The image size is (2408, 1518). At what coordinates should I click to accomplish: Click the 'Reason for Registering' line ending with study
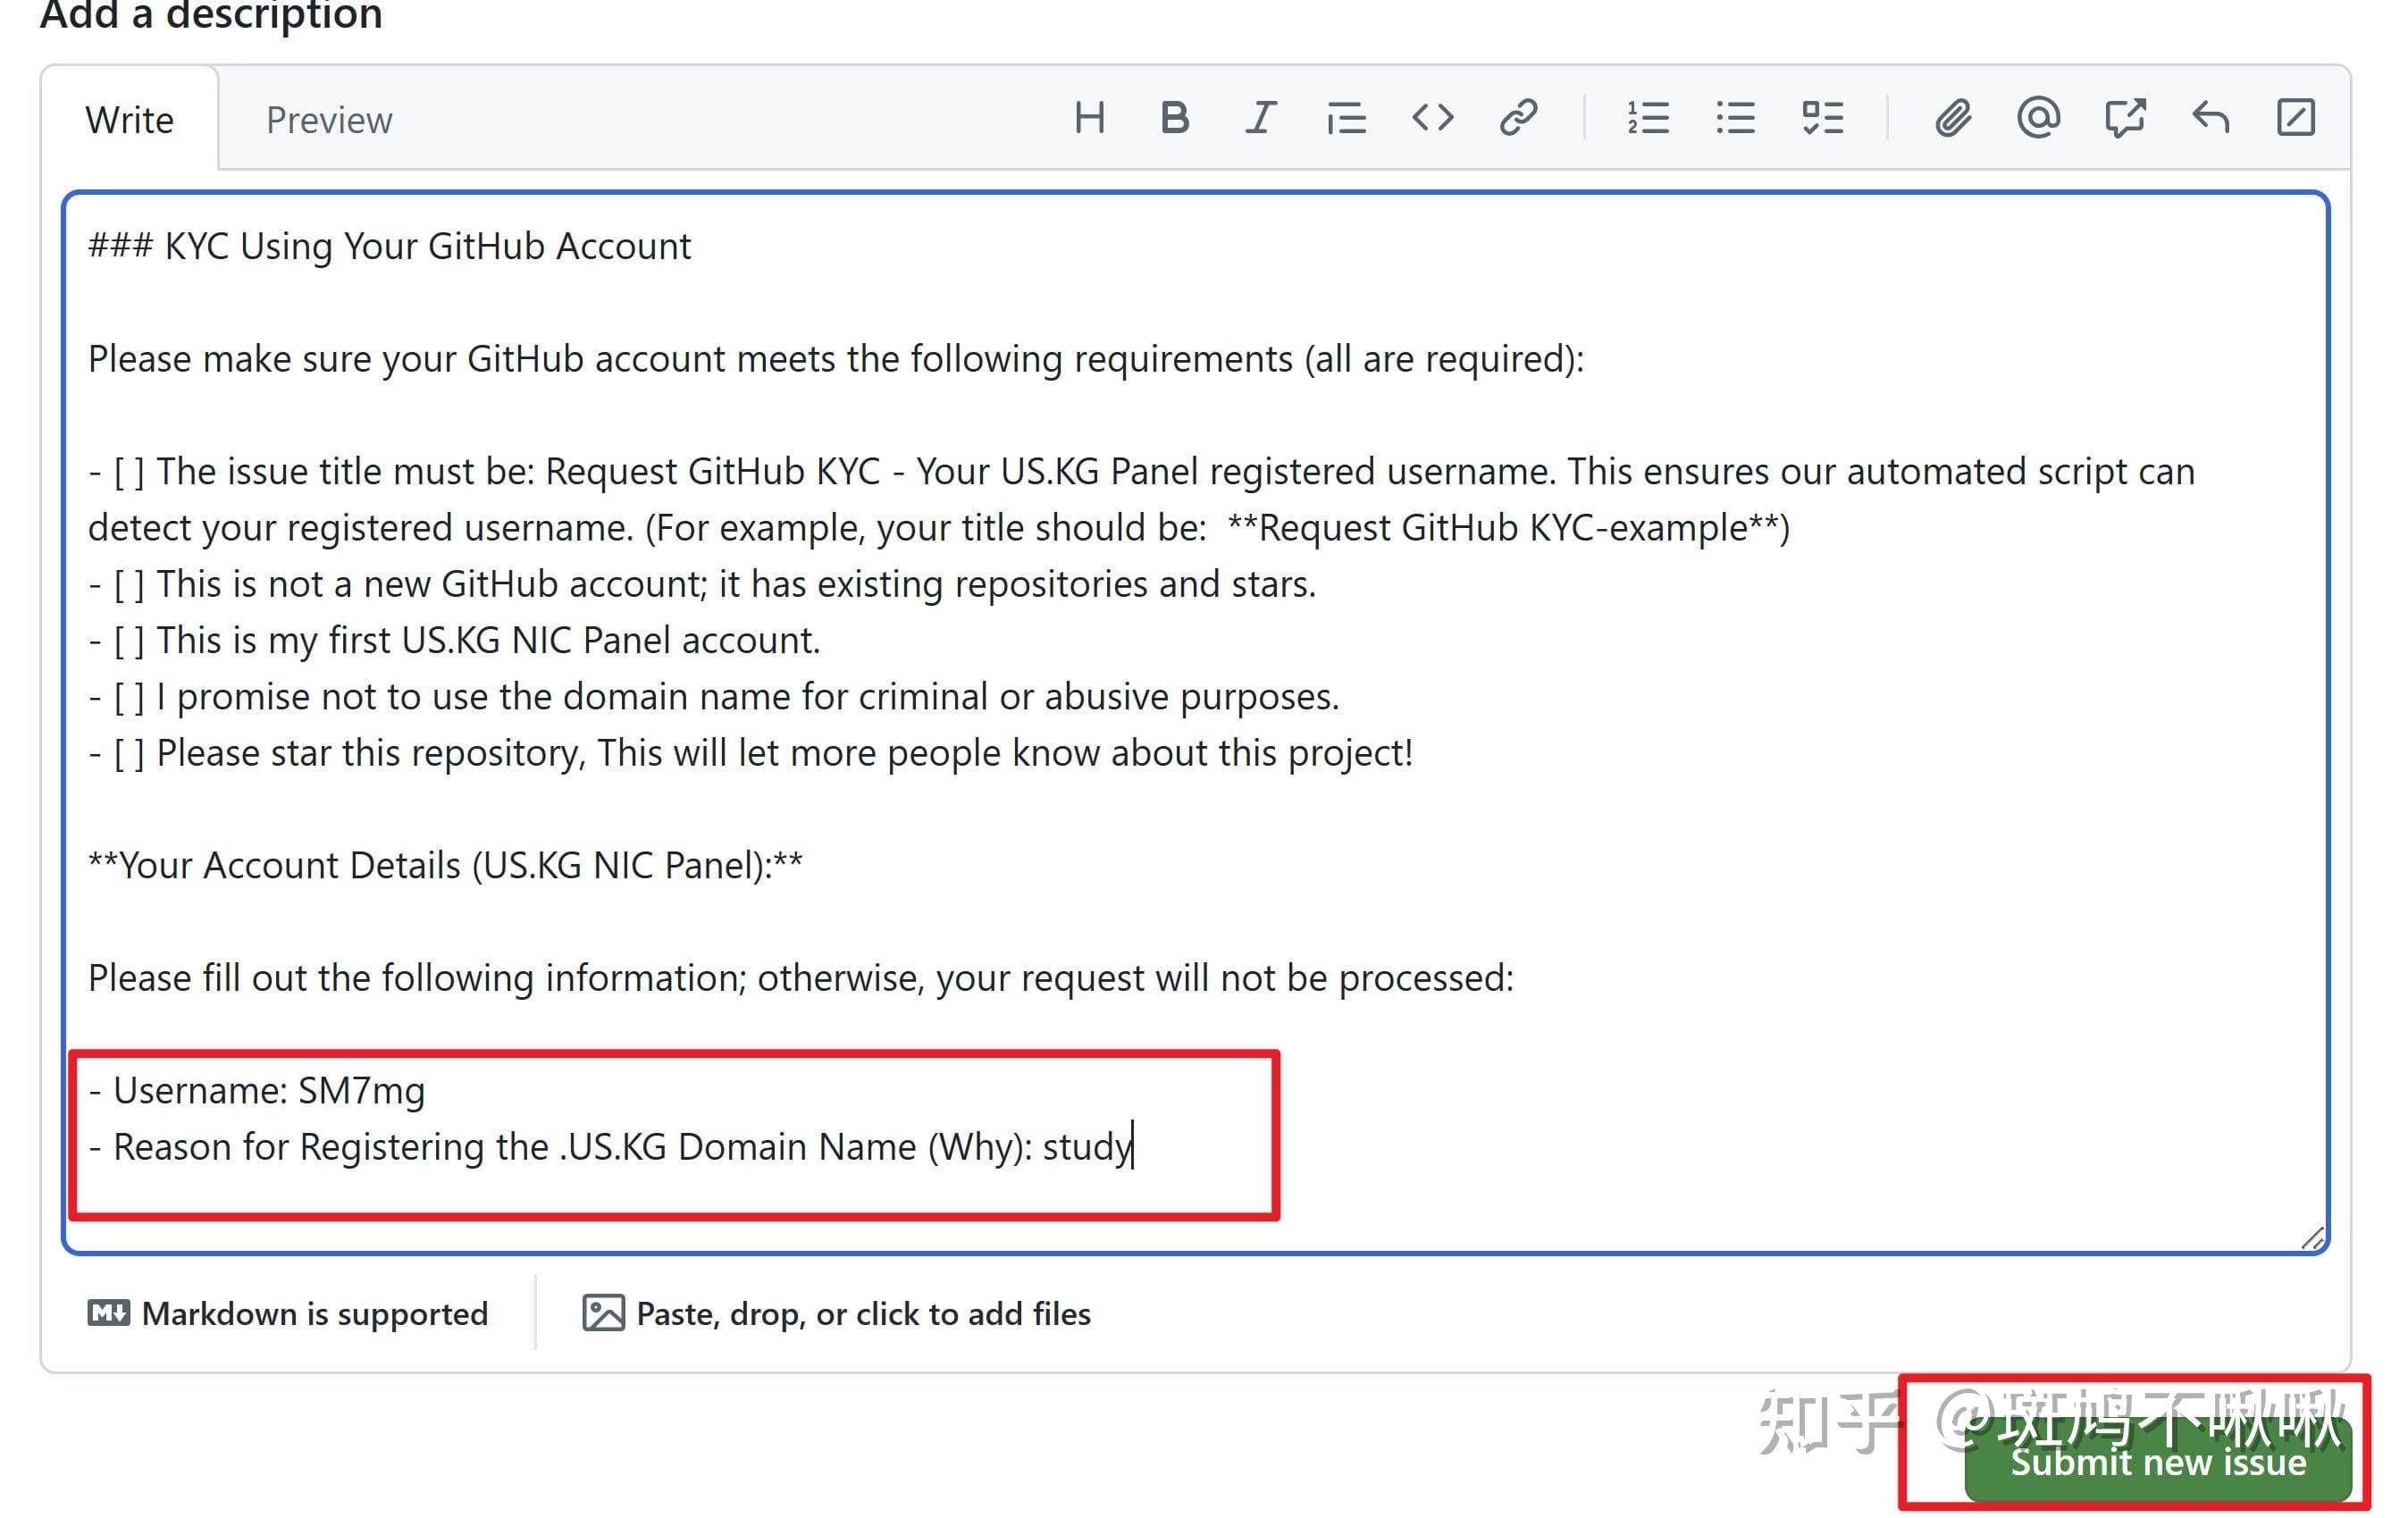[x=610, y=1146]
